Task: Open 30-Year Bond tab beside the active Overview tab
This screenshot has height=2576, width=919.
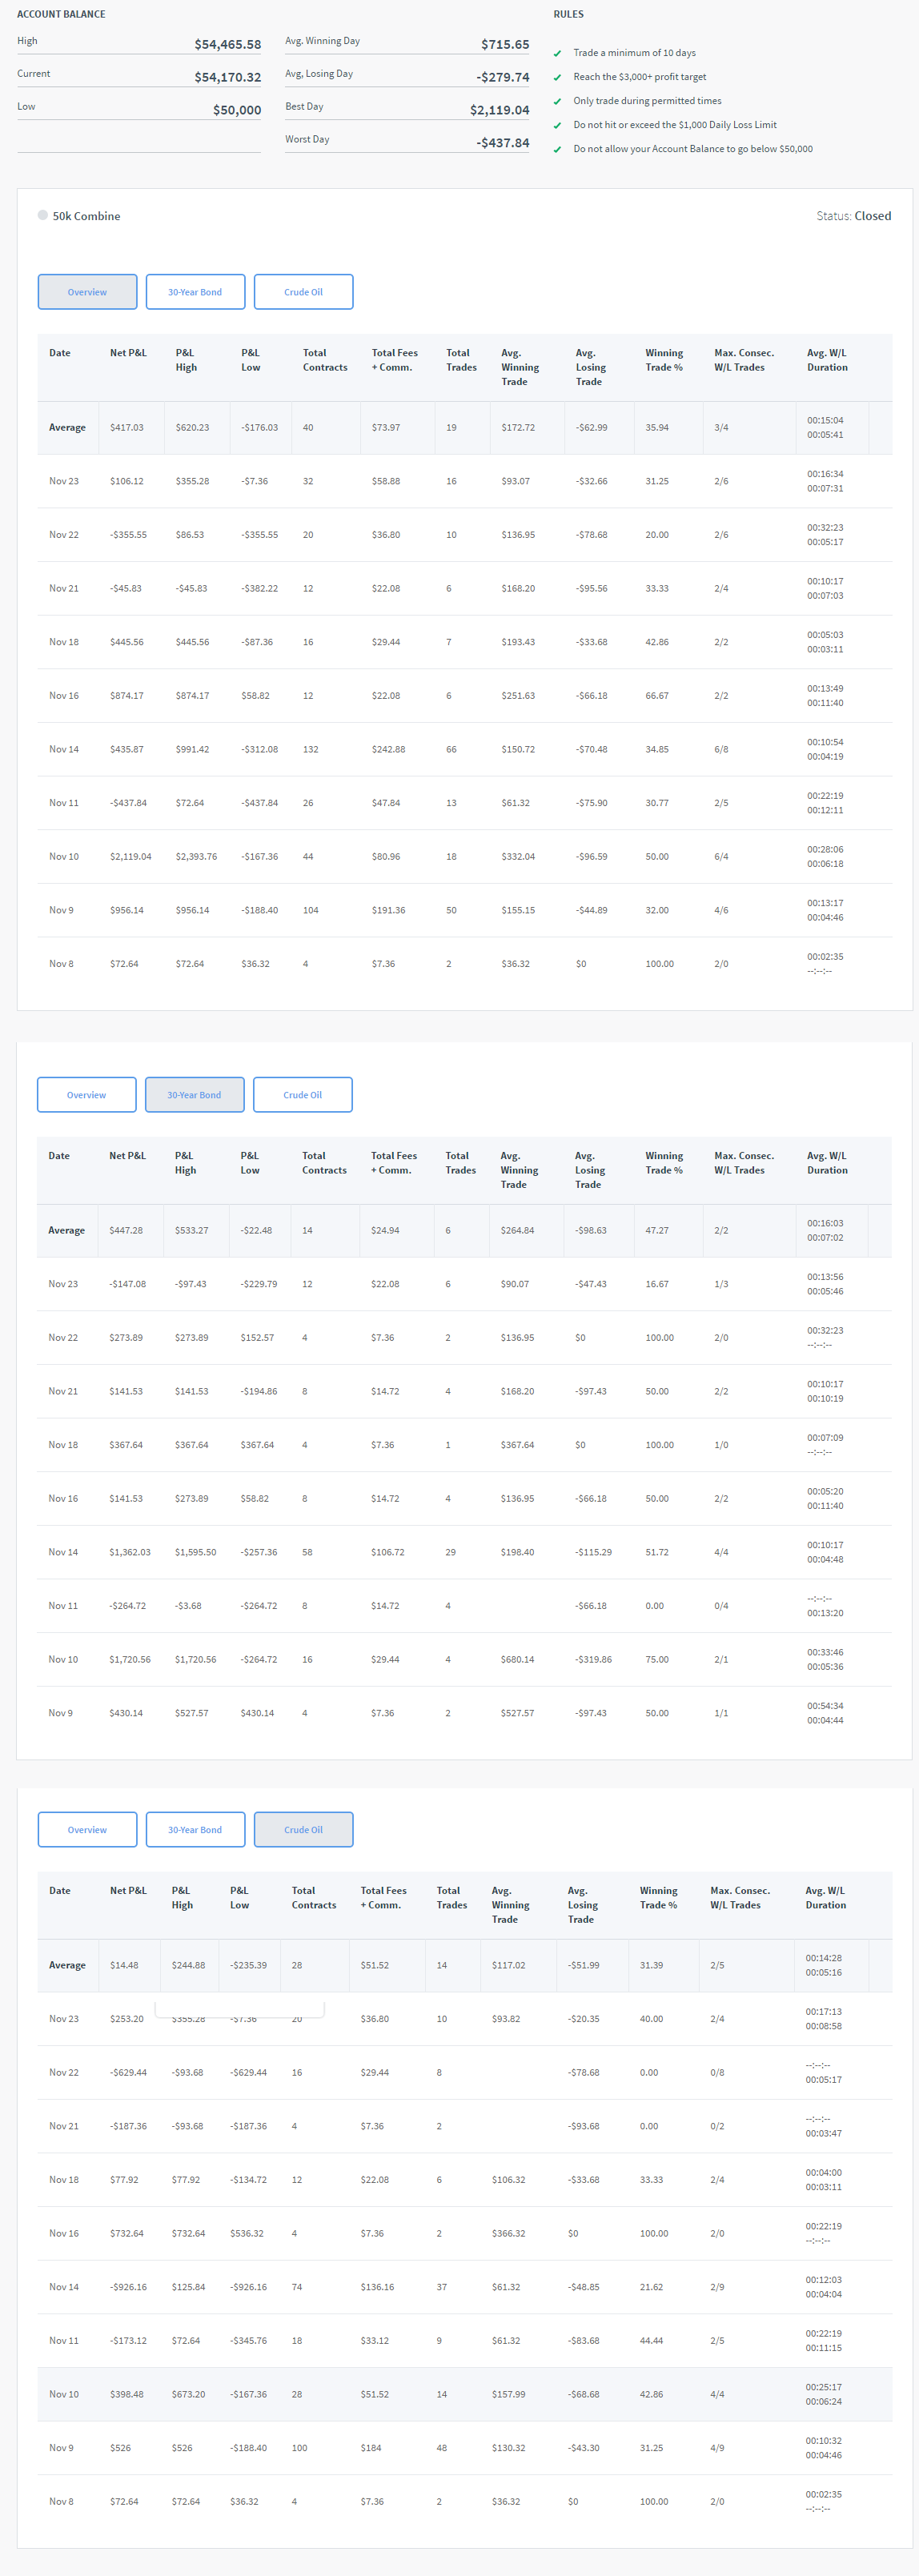Action: pyautogui.click(x=195, y=292)
